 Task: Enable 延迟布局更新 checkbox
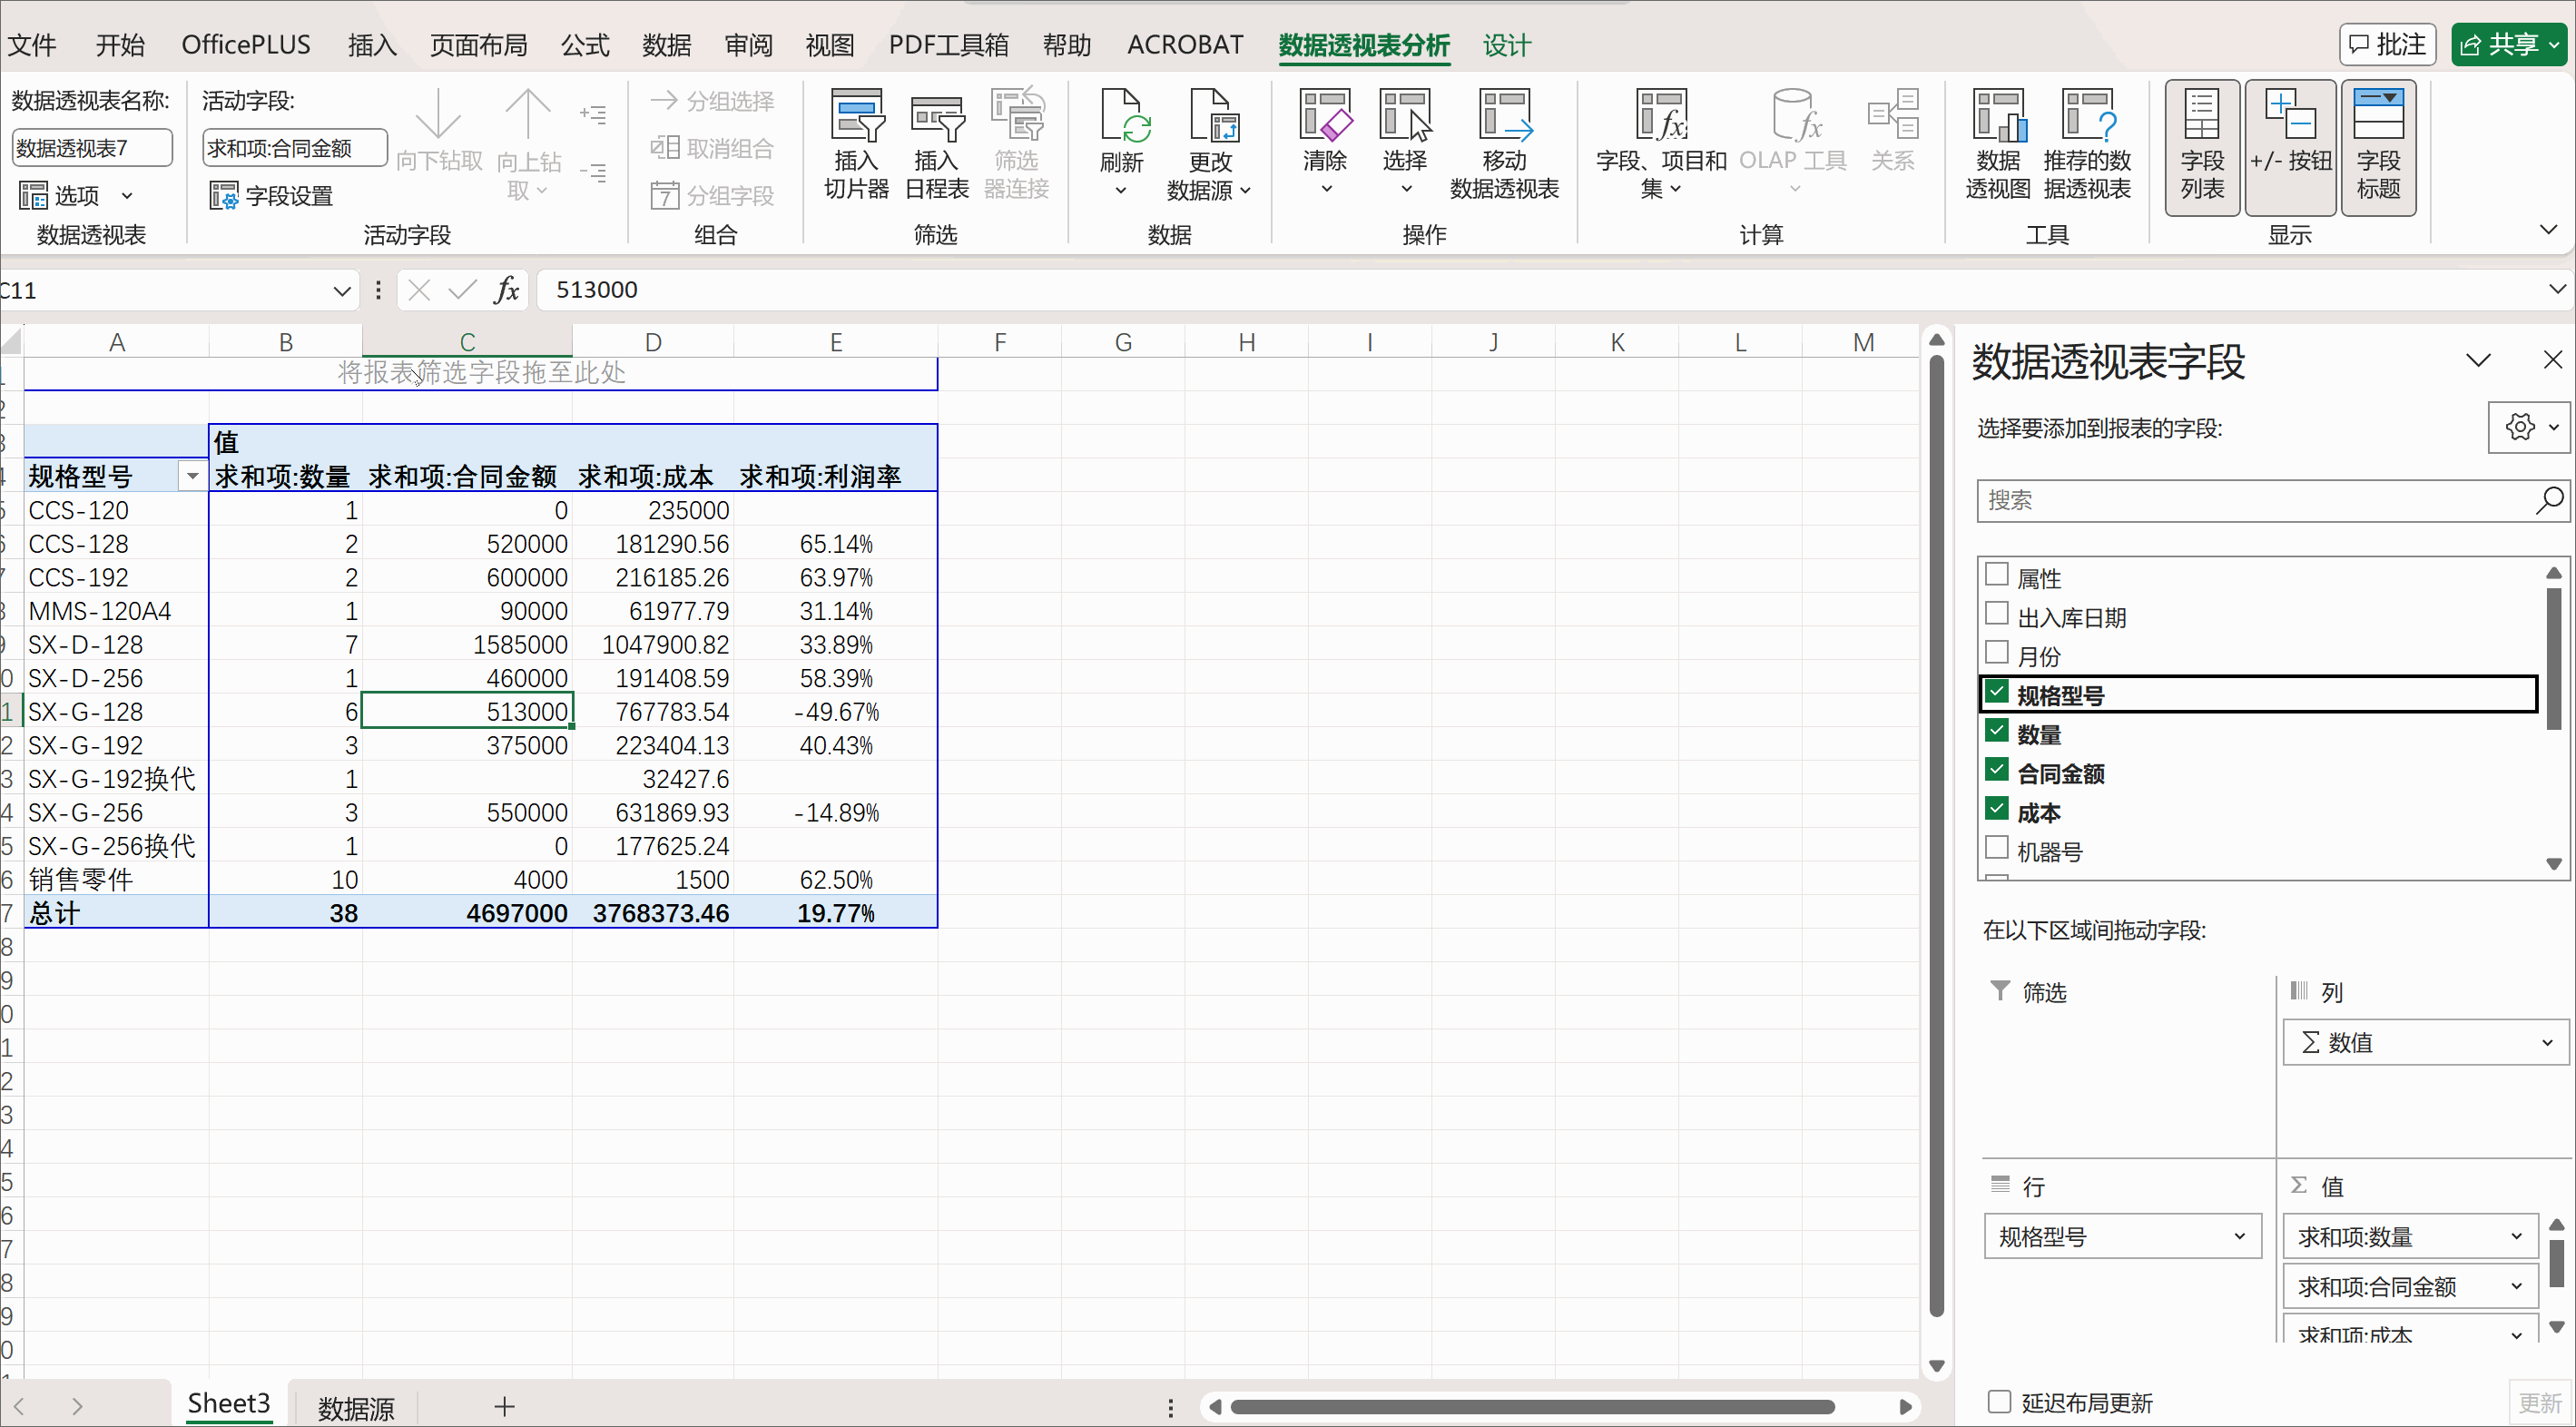pyautogui.click(x=1998, y=1401)
